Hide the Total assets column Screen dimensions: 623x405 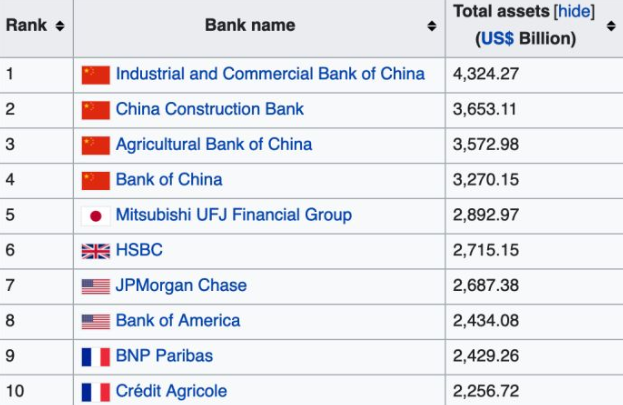(x=574, y=12)
